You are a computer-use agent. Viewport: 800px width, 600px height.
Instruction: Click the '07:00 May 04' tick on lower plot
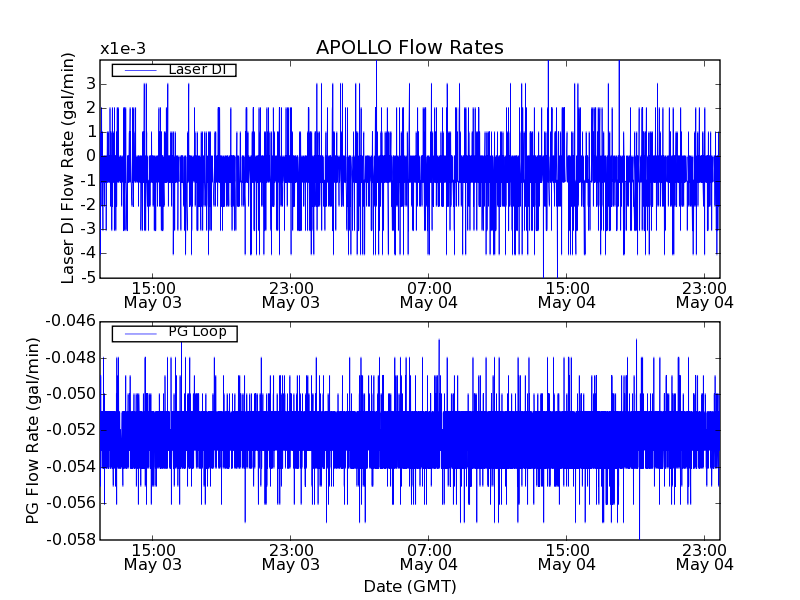tap(428, 557)
